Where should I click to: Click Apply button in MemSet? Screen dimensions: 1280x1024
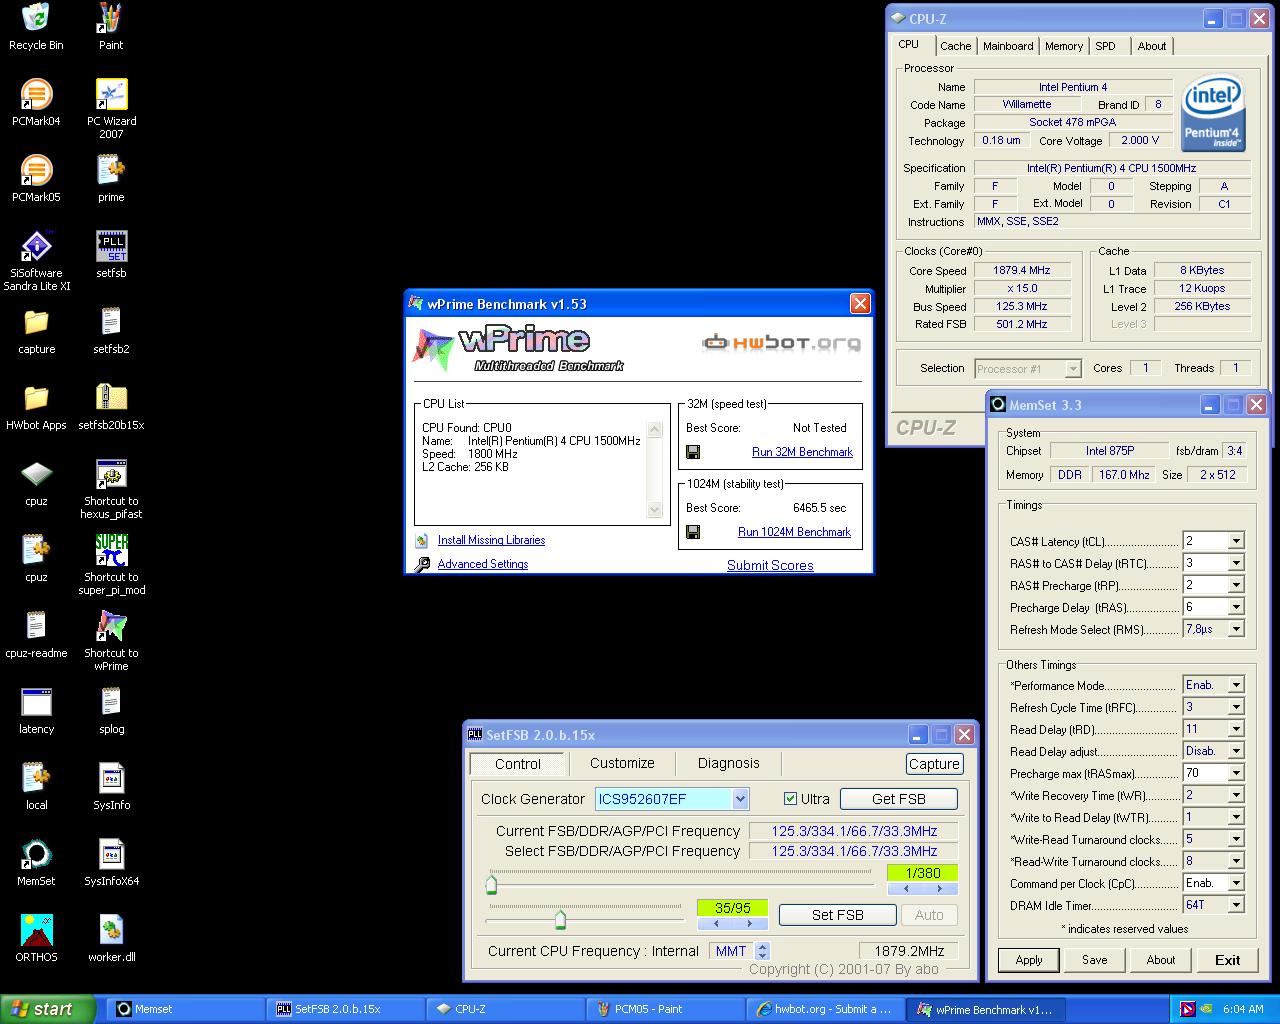[1029, 960]
